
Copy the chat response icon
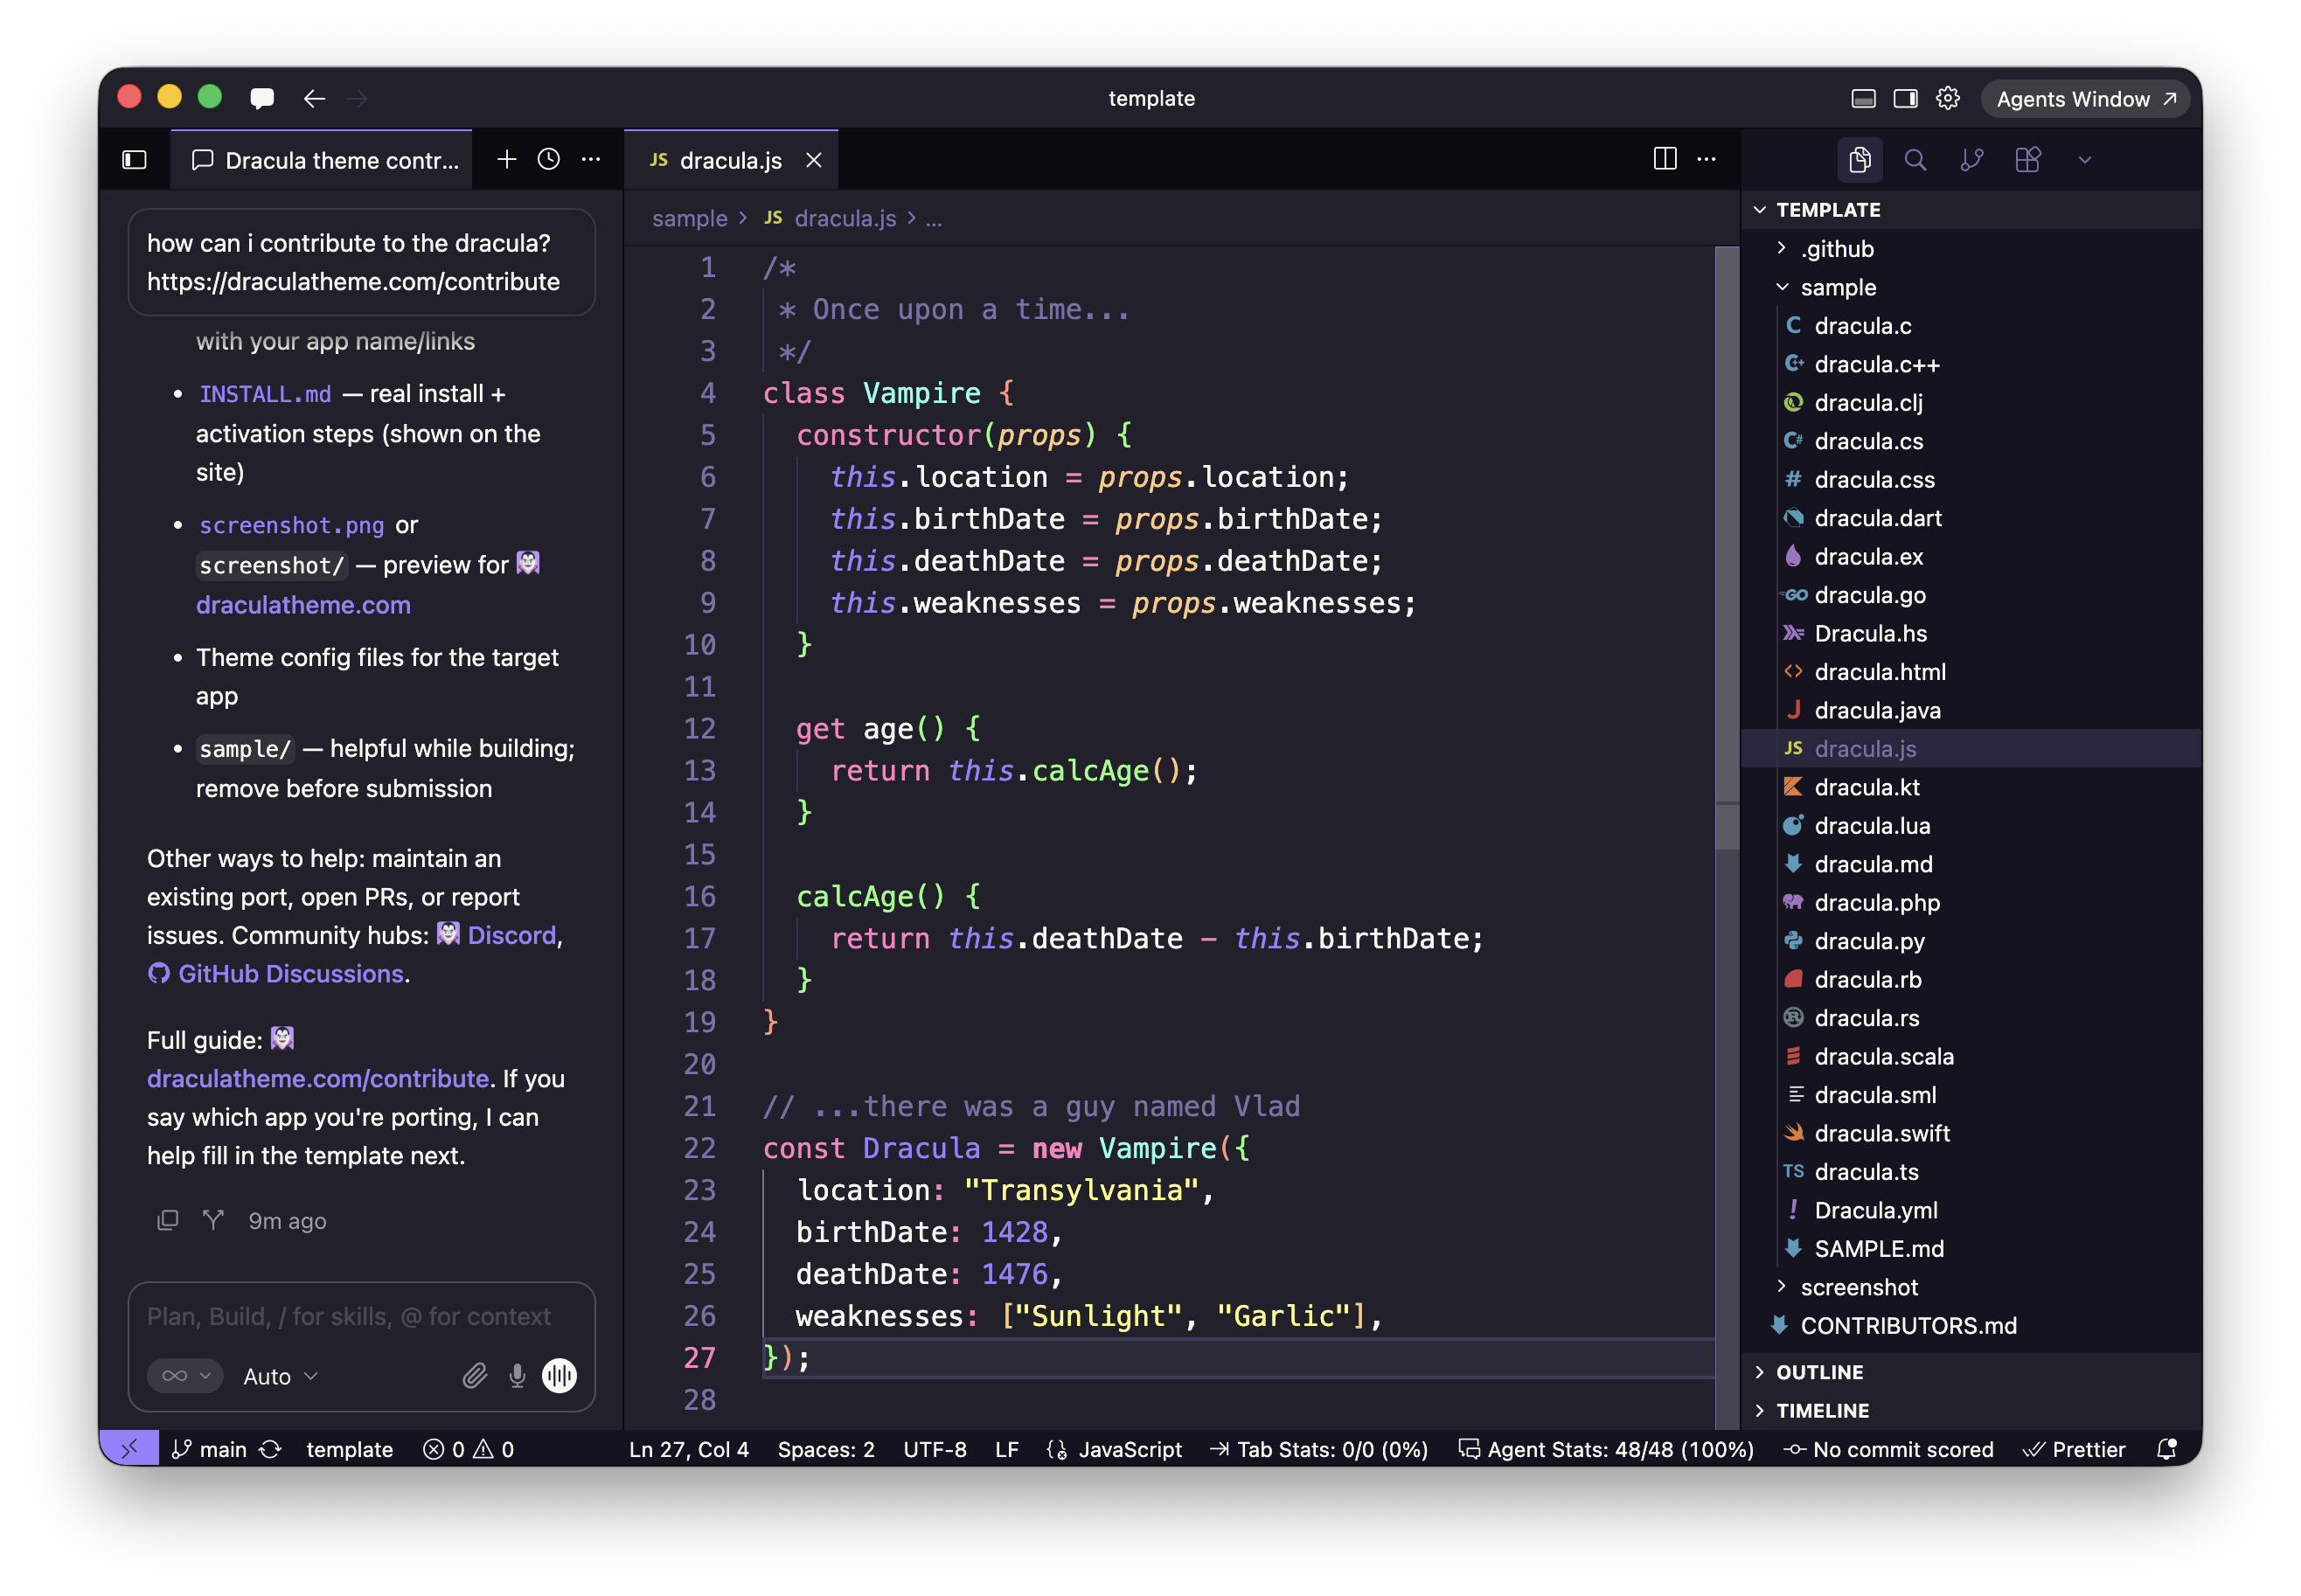tap(168, 1220)
